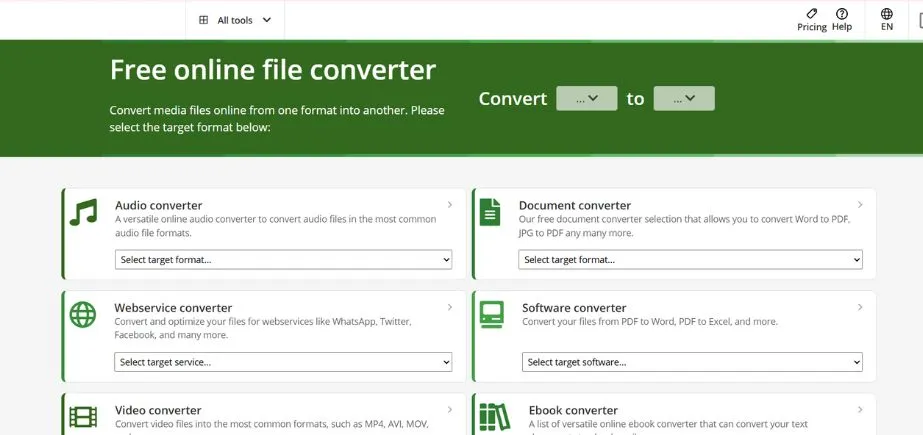Open the Software converter heading
Viewport: 923px width, 435px height.
(574, 308)
